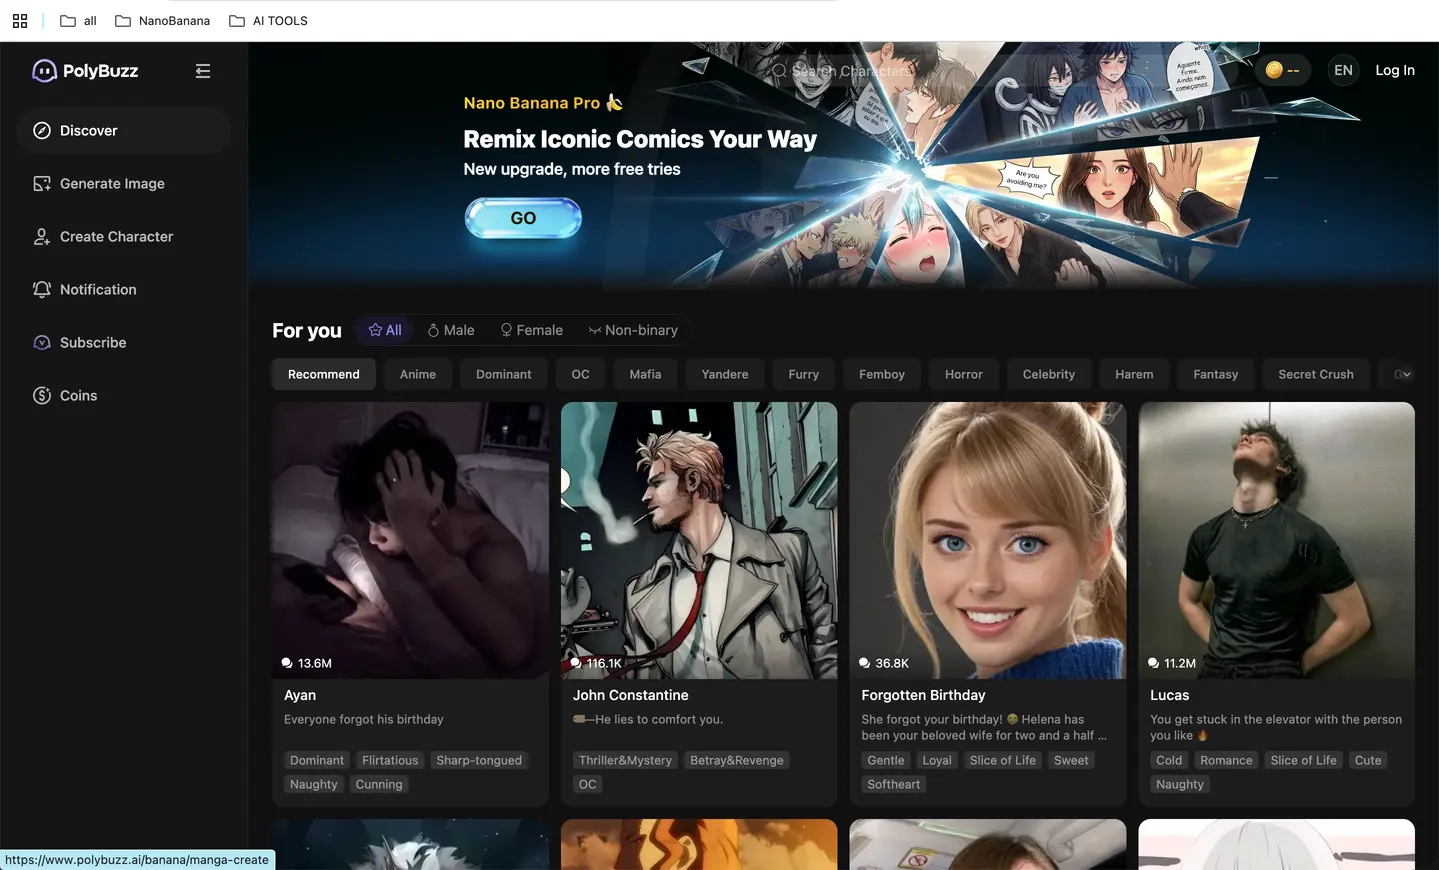Switch to the Yandere category tab

point(724,374)
